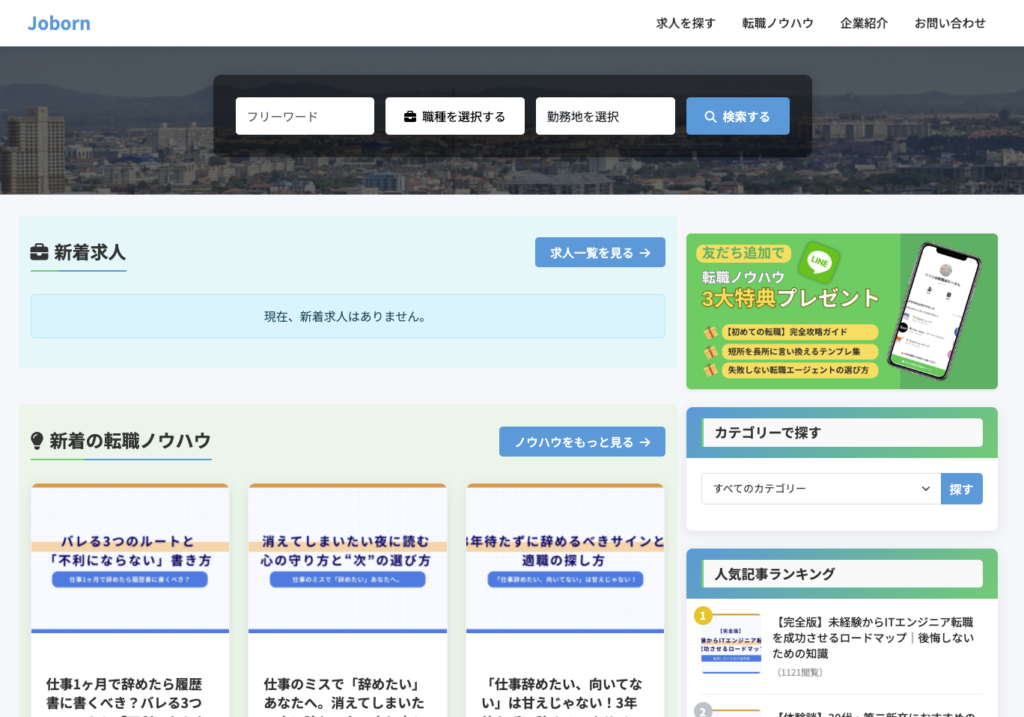Click the arrow icon on ノウハウをもっと見る
Viewport: 1024px width, 717px height.
(645, 442)
